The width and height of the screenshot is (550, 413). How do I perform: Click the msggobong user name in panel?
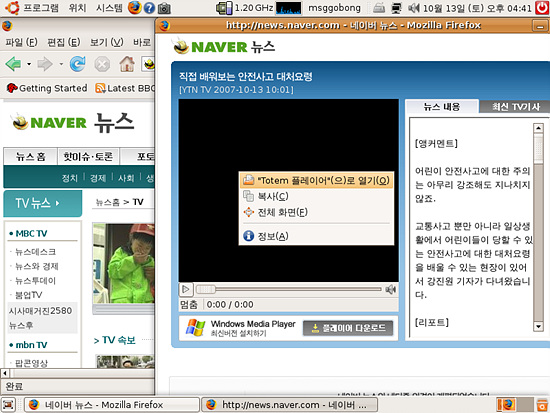[x=334, y=8]
